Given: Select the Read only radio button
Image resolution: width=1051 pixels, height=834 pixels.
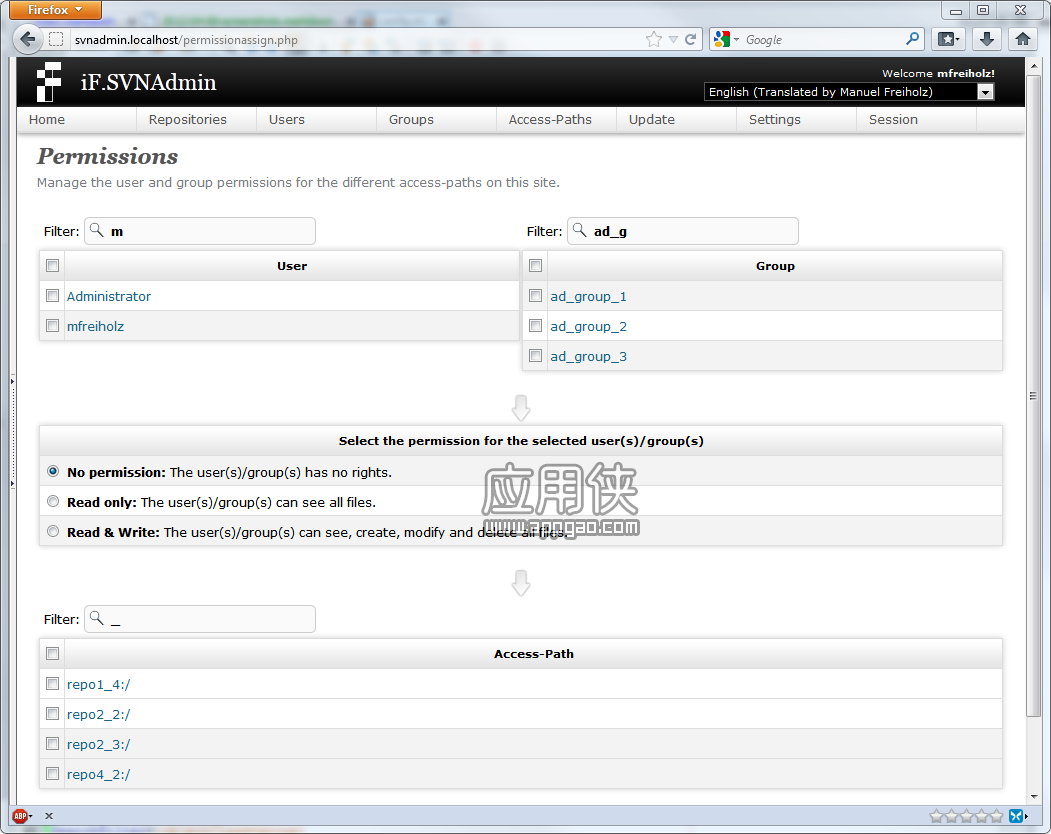Looking at the screenshot, I should [53, 501].
